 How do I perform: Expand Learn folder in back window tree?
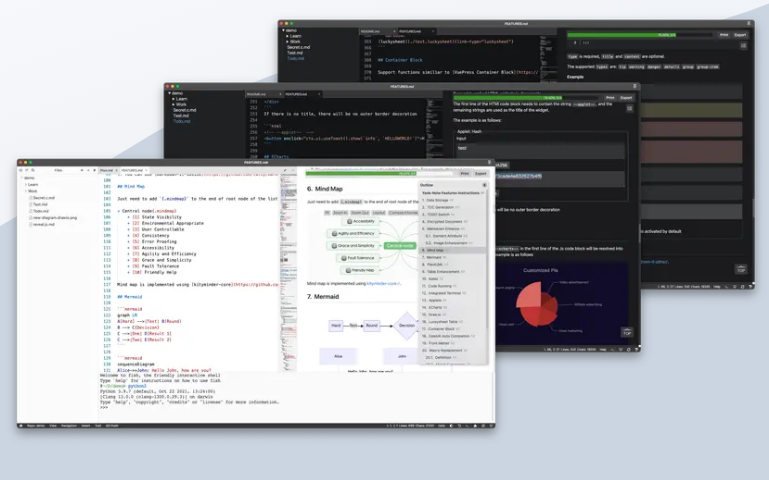(x=287, y=36)
